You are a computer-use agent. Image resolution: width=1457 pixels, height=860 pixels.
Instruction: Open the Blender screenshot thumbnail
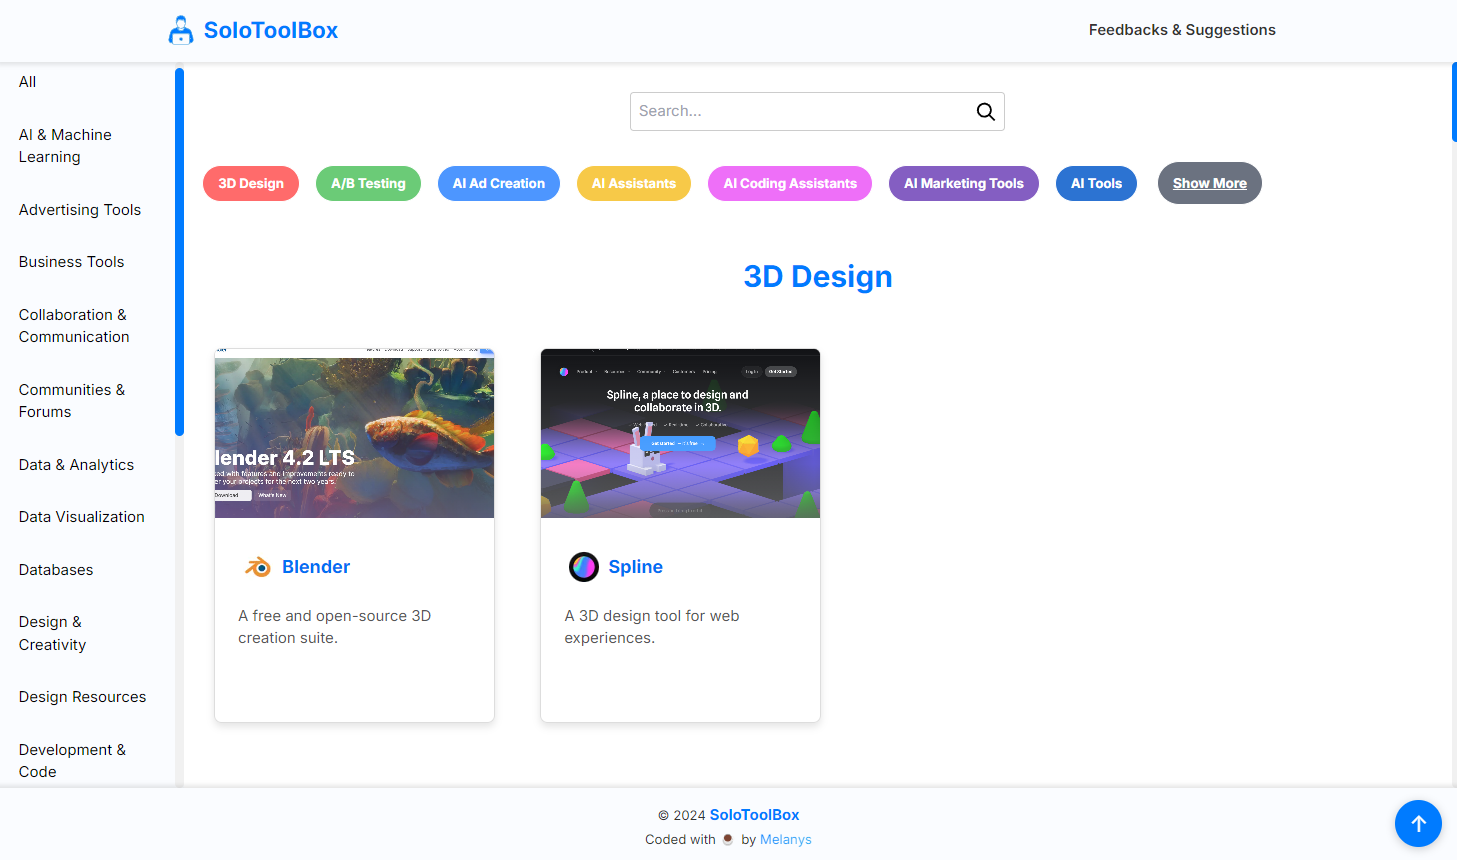tap(354, 433)
